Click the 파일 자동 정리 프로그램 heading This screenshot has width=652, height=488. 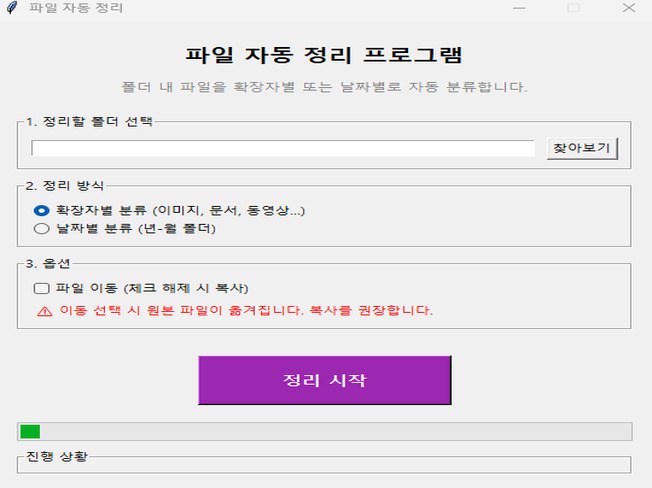[324, 54]
